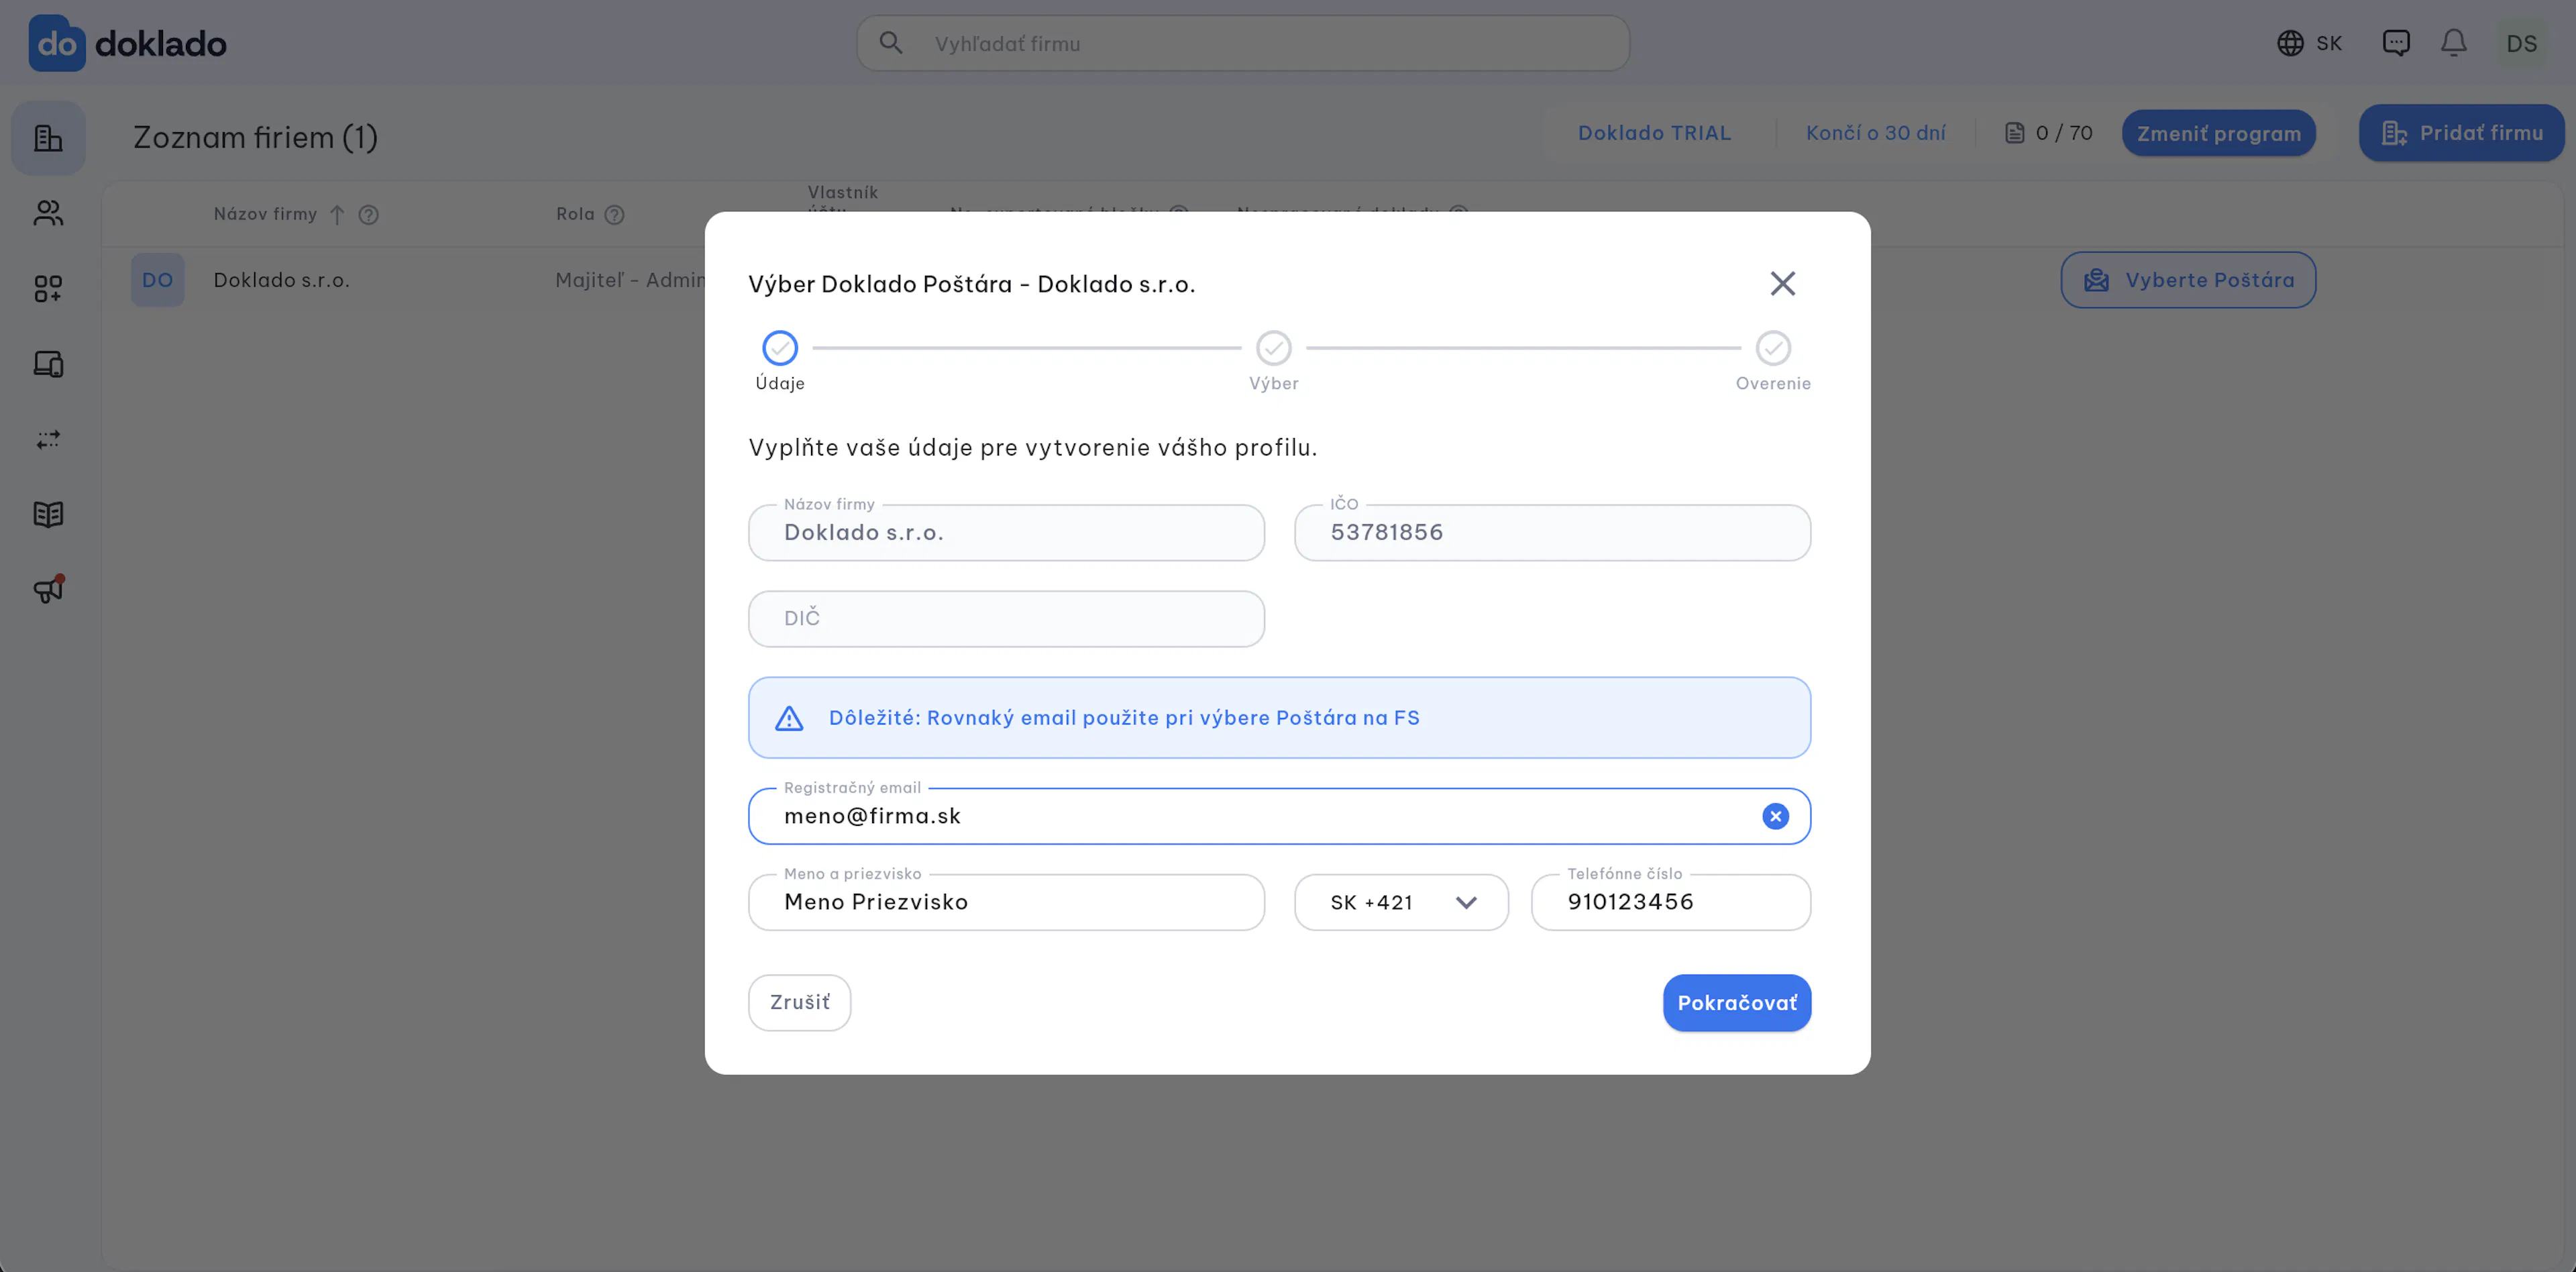Open the SK +421 country code dropdown
The width and height of the screenshot is (2576, 1272).
pyautogui.click(x=1401, y=903)
